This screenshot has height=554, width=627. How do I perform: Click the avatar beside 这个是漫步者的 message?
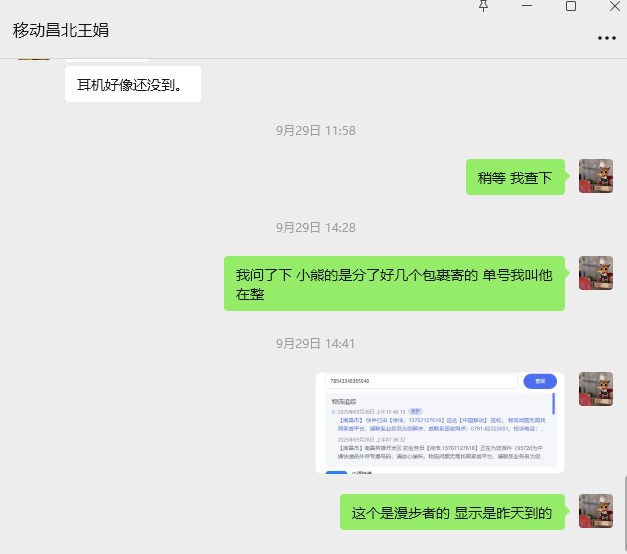(596, 510)
